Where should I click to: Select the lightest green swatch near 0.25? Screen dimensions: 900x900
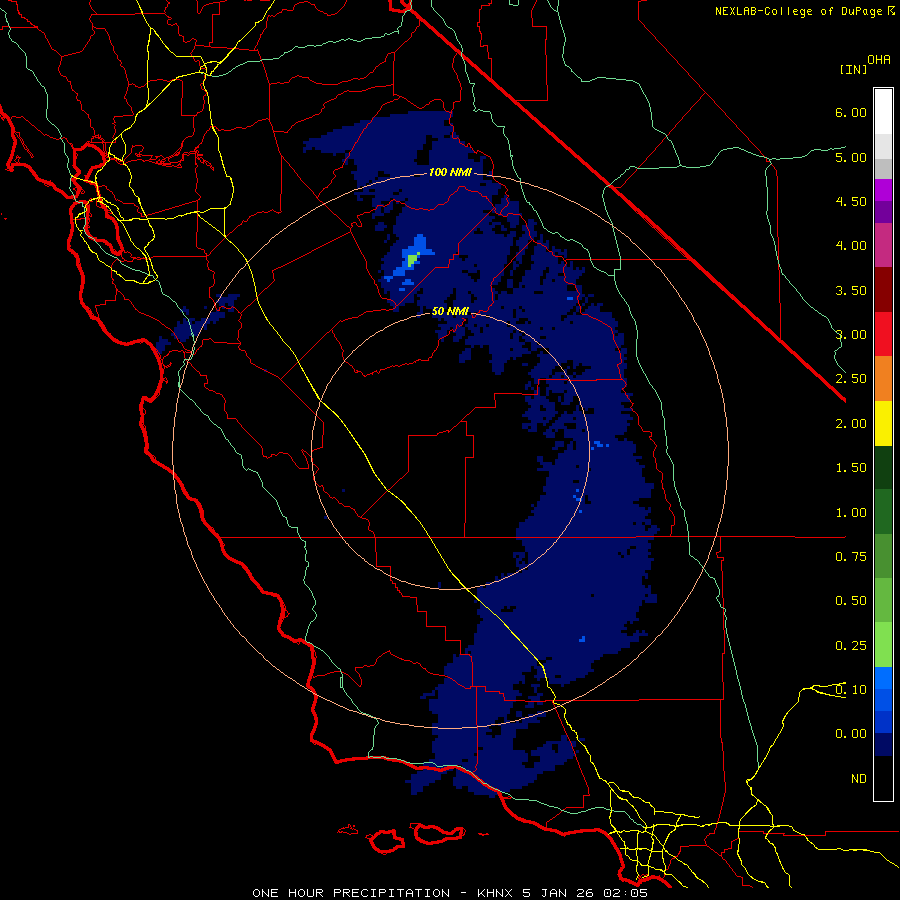click(x=883, y=645)
